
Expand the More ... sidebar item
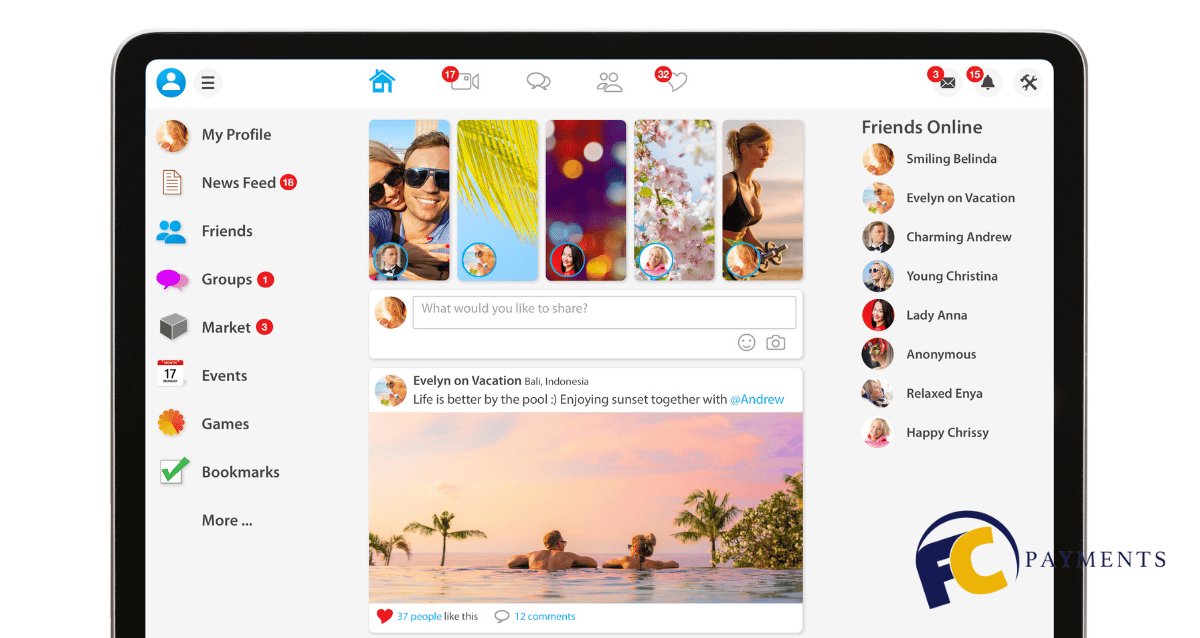[x=227, y=520]
